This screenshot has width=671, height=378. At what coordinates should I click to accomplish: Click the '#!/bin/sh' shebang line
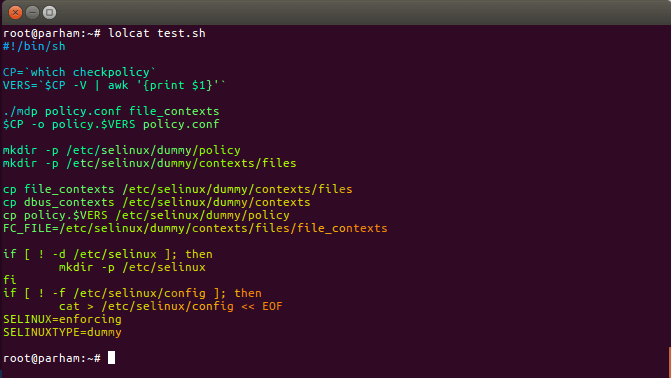pos(34,46)
